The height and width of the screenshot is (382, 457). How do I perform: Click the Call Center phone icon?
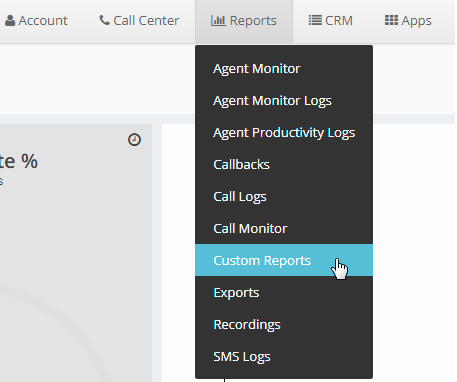click(x=104, y=20)
